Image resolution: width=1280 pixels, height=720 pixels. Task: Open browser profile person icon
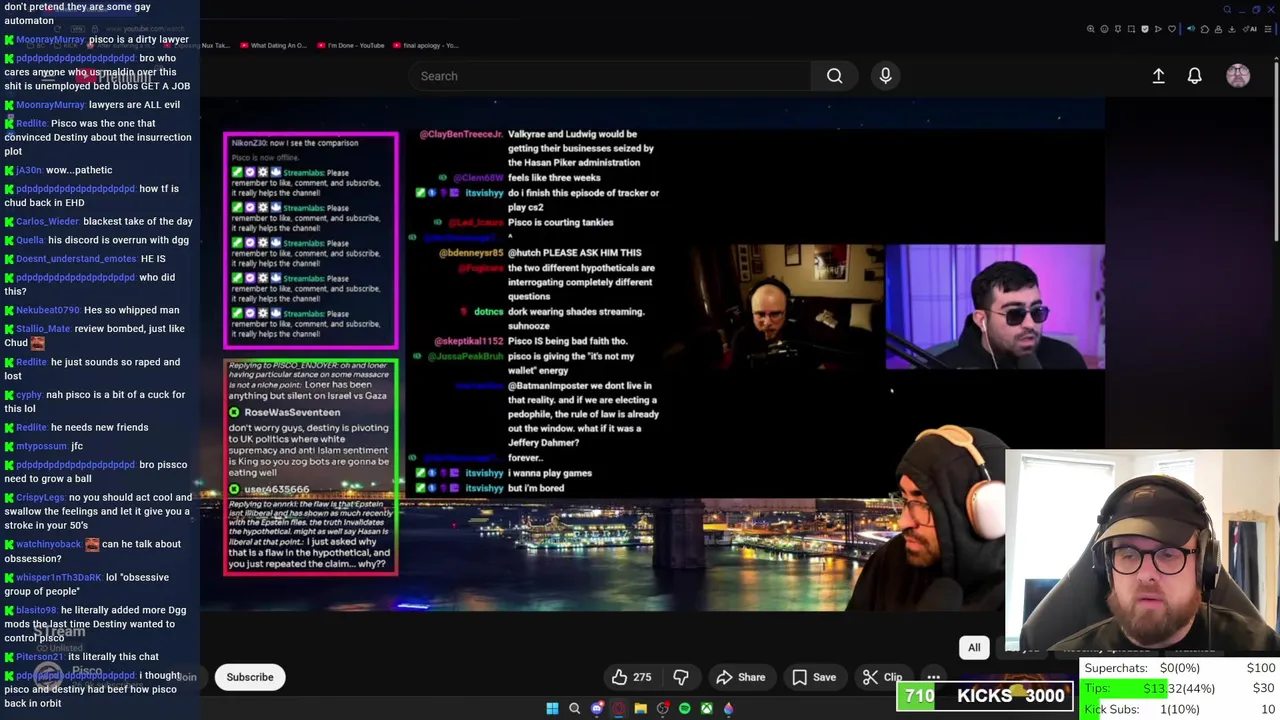tap(1218, 29)
